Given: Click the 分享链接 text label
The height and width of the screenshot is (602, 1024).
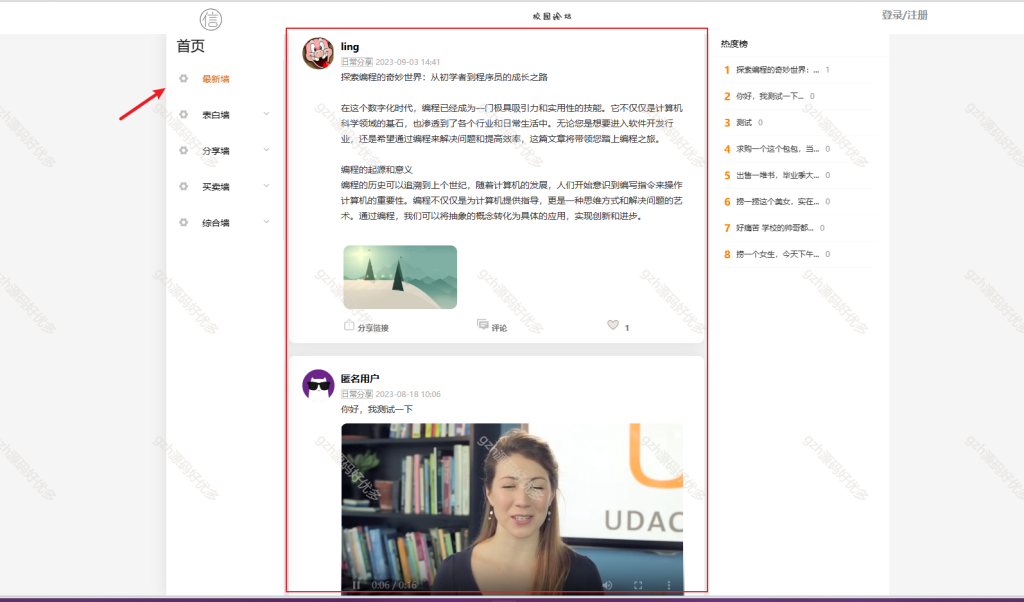Looking at the screenshot, I should pyautogui.click(x=373, y=328).
